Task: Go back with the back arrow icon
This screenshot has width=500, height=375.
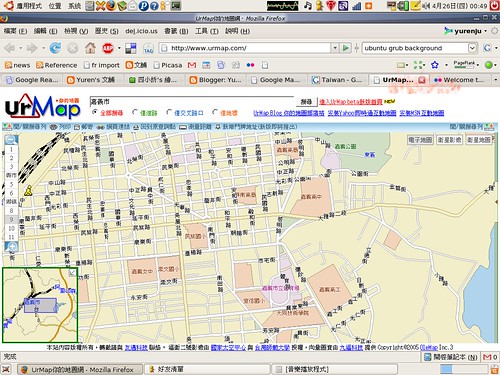Action: (9, 48)
